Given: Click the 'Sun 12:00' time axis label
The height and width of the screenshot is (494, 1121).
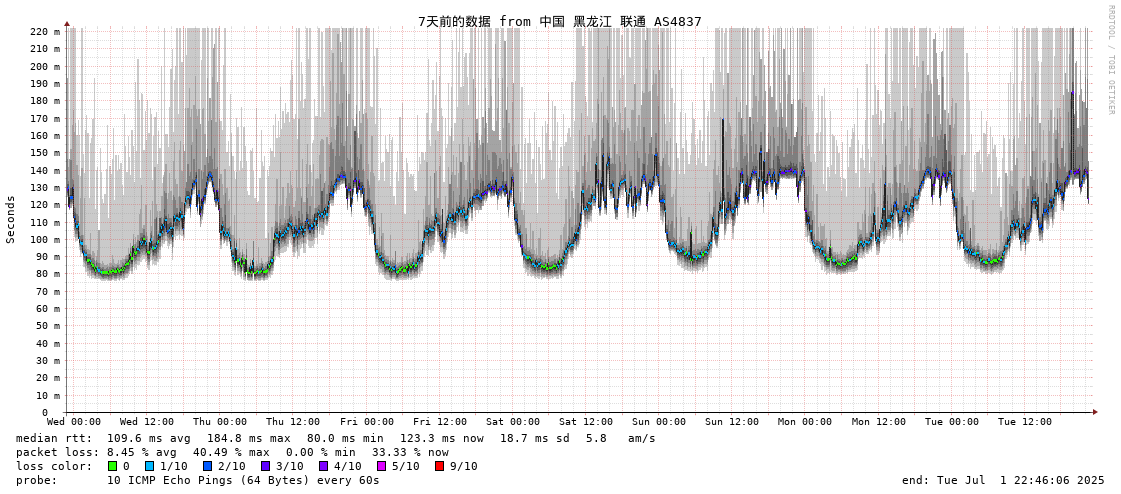Looking at the screenshot, I should [x=732, y=422].
